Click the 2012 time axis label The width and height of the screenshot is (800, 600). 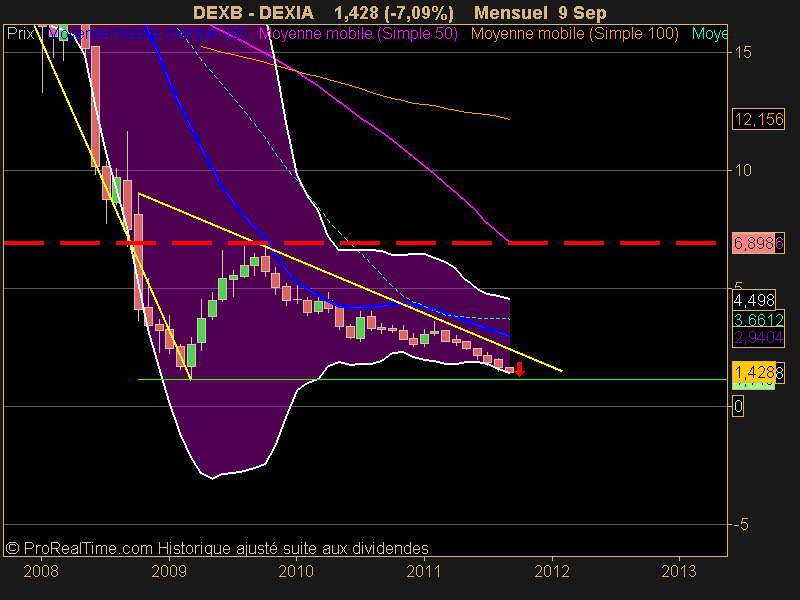pyautogui.click(x=552, y=571)
